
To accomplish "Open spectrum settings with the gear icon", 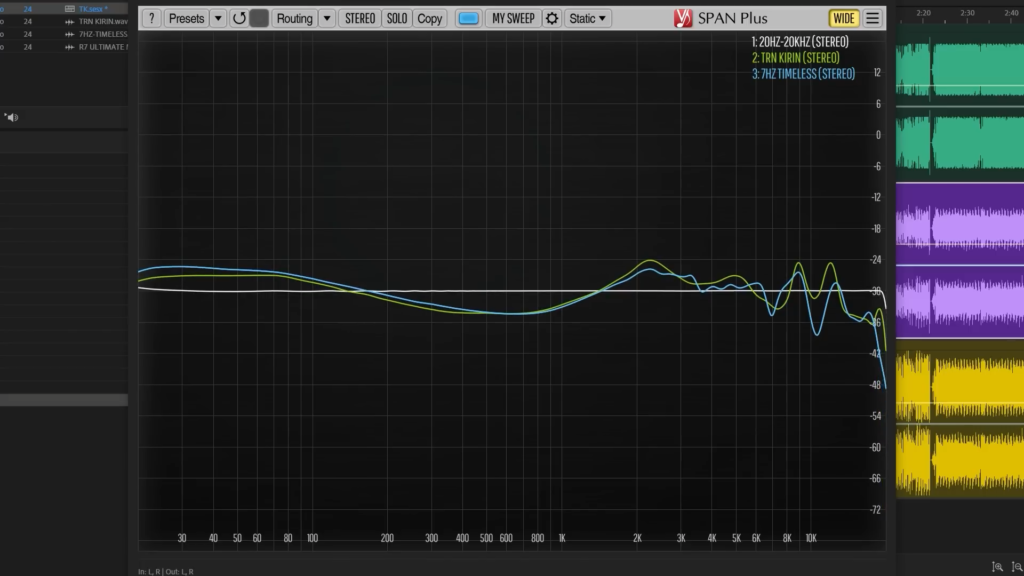I will (552, 18).
